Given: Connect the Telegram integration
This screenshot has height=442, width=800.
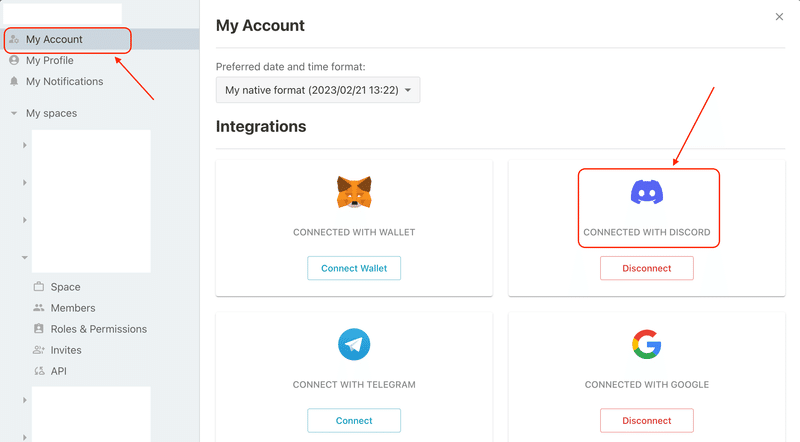Looking at the screenshot, I should point(354,421).
